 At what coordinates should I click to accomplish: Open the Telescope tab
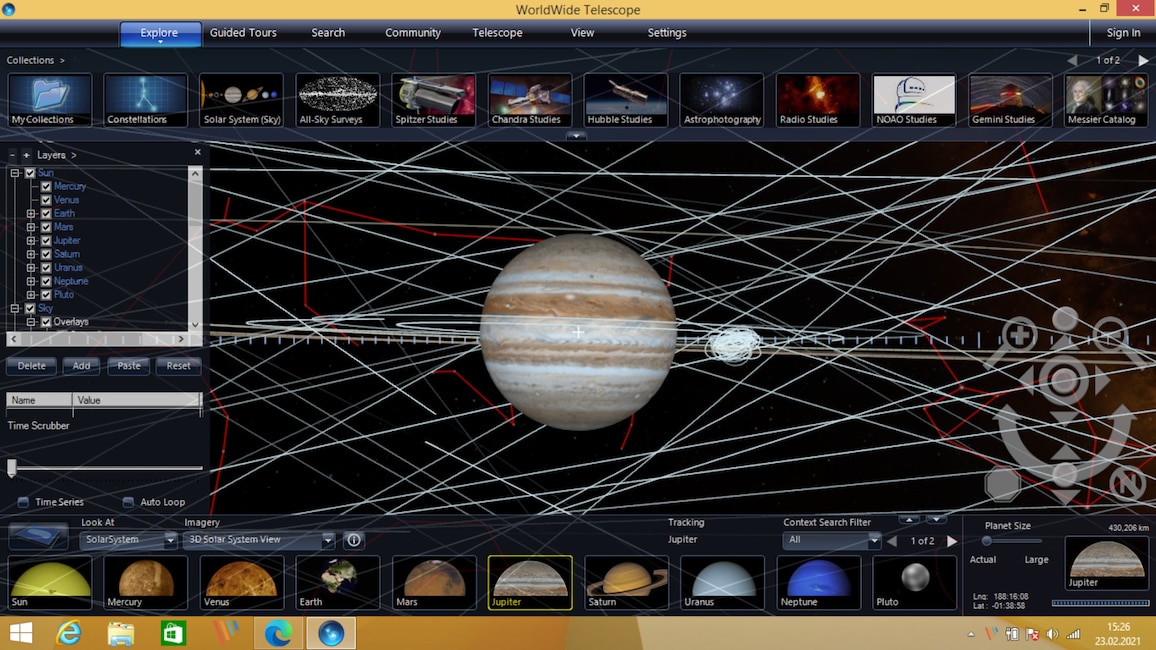point(498,32)
